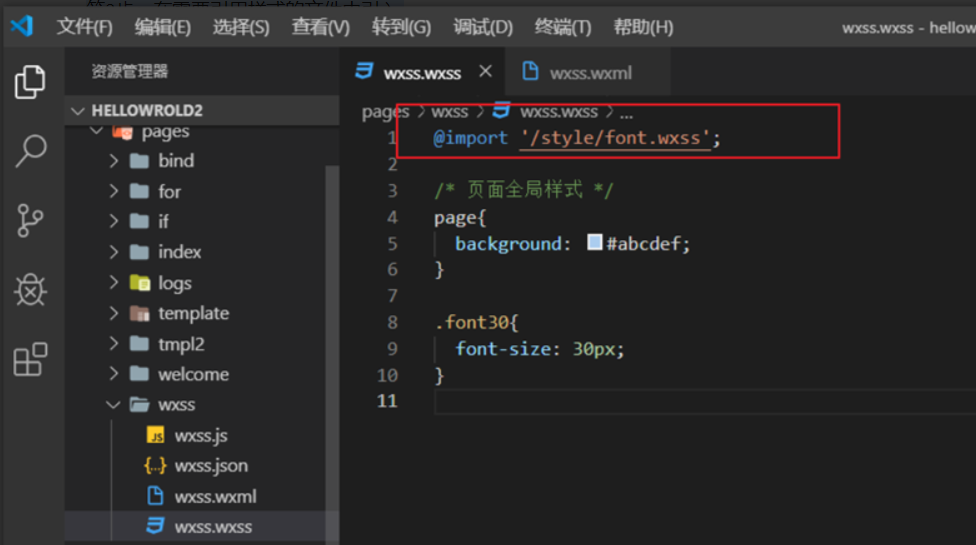Open wxss.wxml in the file tree

click(215, 496)
